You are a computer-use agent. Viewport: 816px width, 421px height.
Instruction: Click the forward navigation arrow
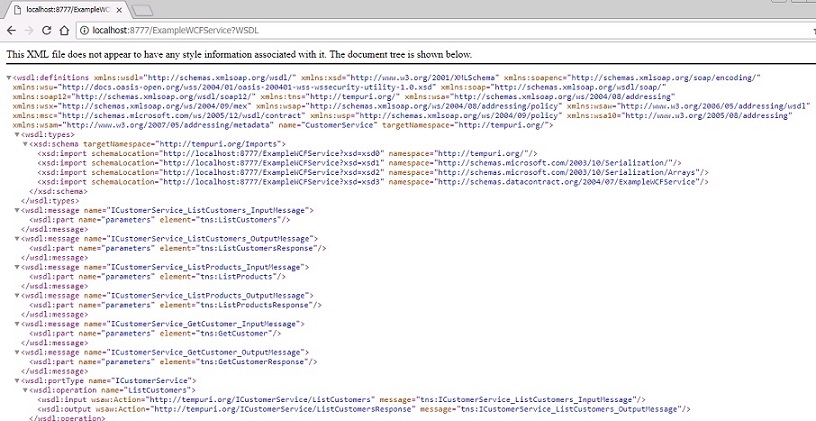coord(29,30)
